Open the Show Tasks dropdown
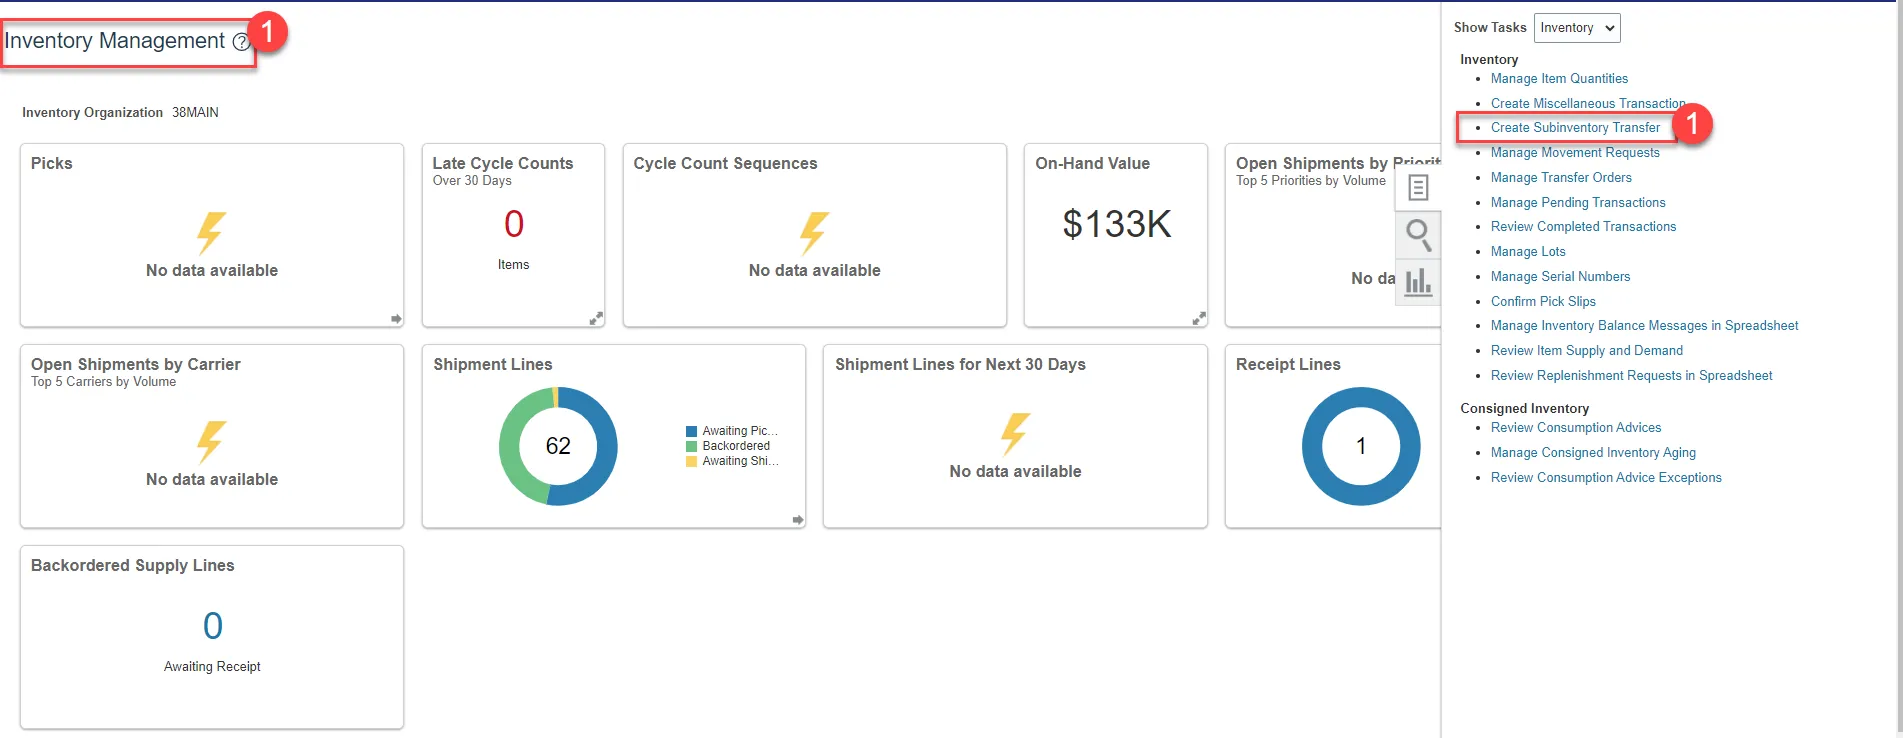This screenshot has width=1903, height=738. pos(1577,28)
